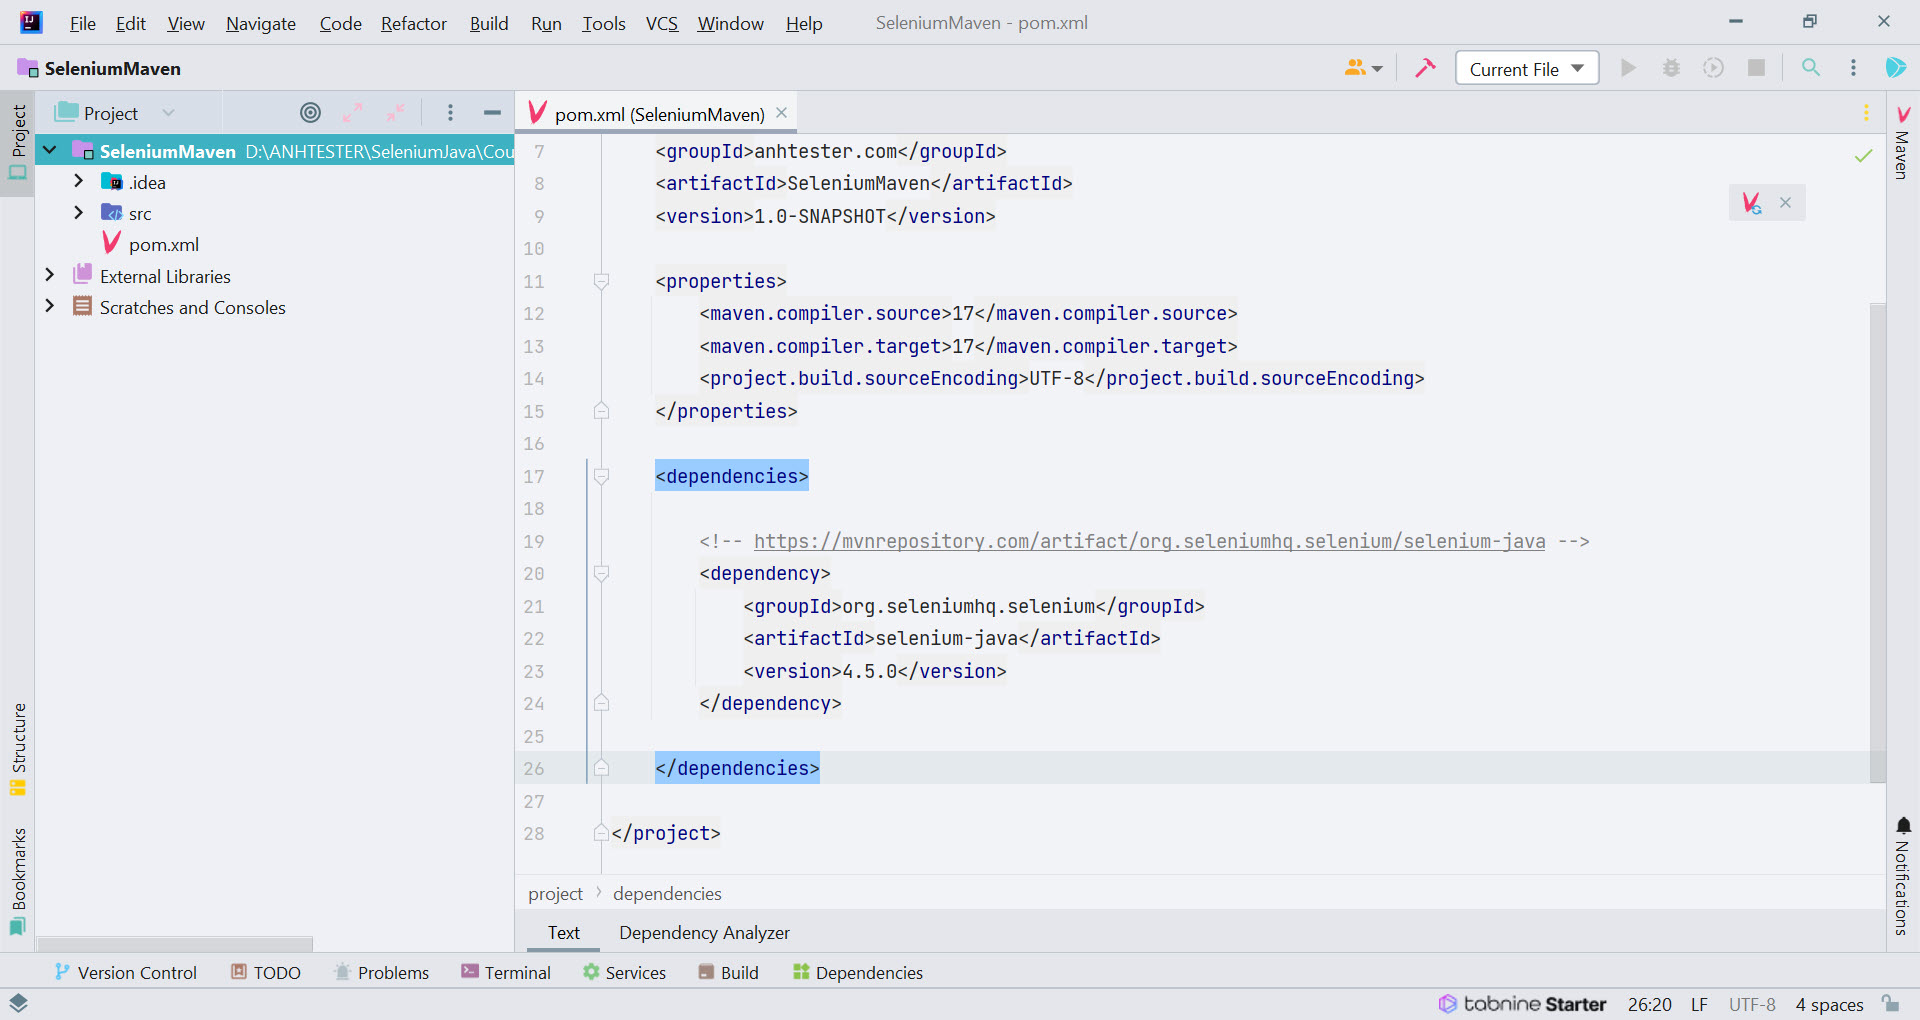The height and width of the screenshot is (1020, 1920).
Task: Click the editor vertical scrollbar
Action: [1877, 542]
